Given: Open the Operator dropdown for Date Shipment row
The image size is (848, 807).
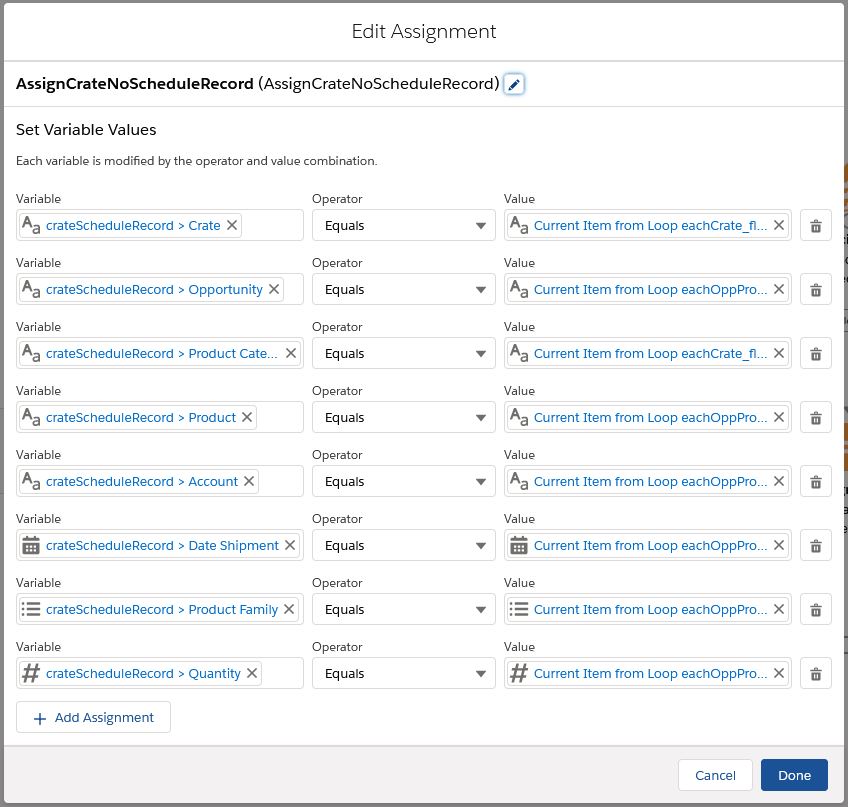Looking at the screenshot, I should coord(404,546).
